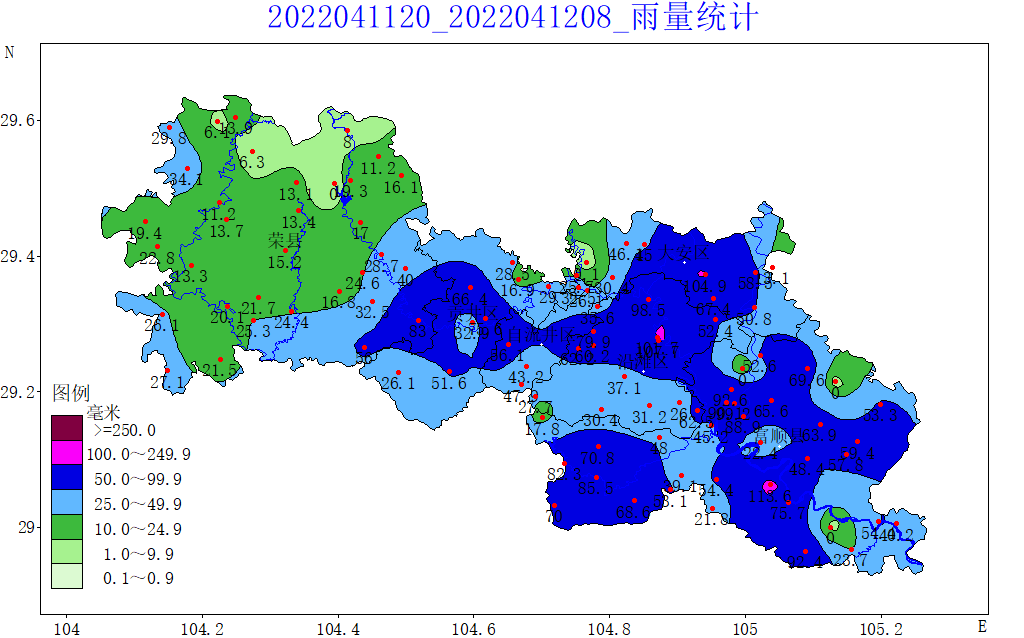
Task: Click the 6.3 rainfall value label
Action: pos(251,162)
